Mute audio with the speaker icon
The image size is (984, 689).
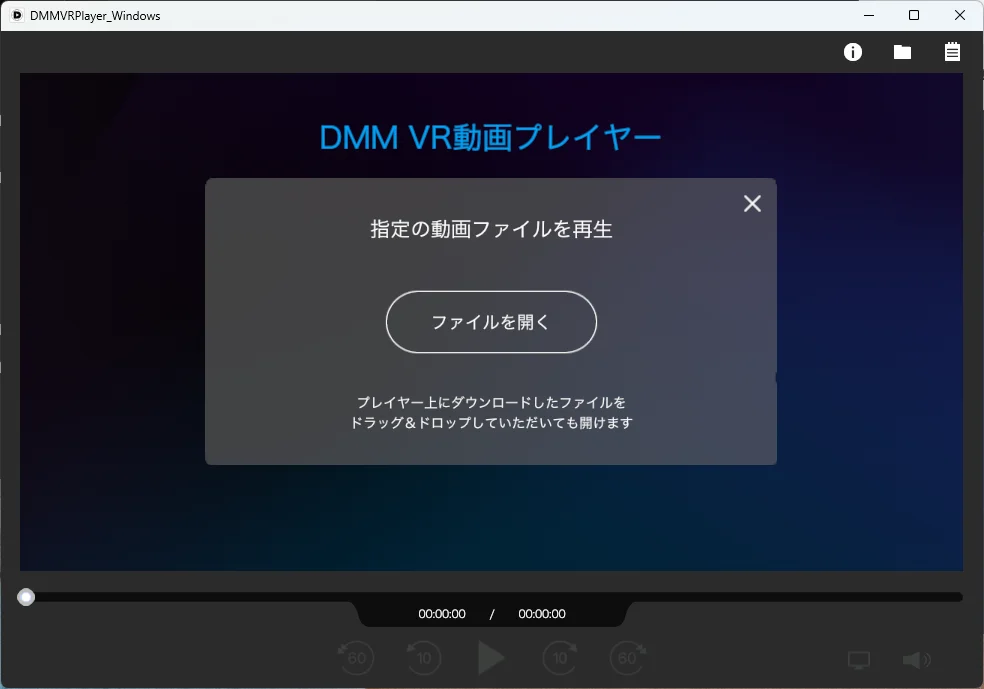[x=916, y=660]
